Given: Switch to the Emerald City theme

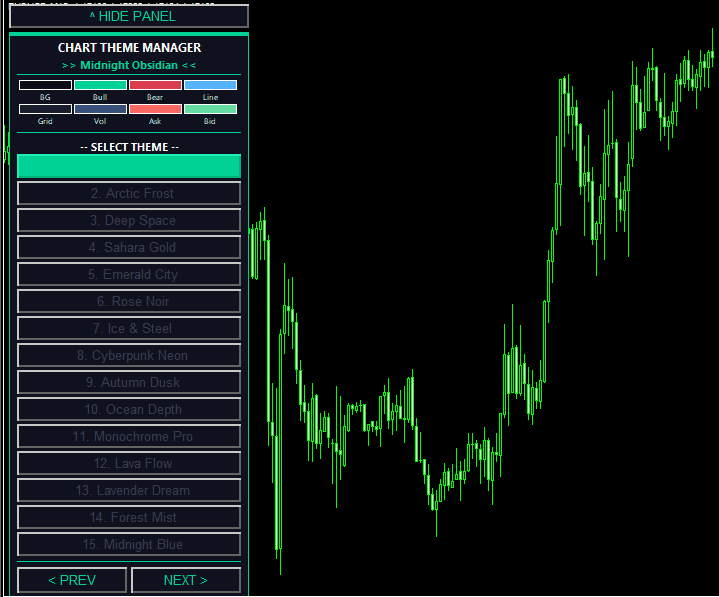Looking at the screenshot, I should pyautogui.click(x=129, y=274).
